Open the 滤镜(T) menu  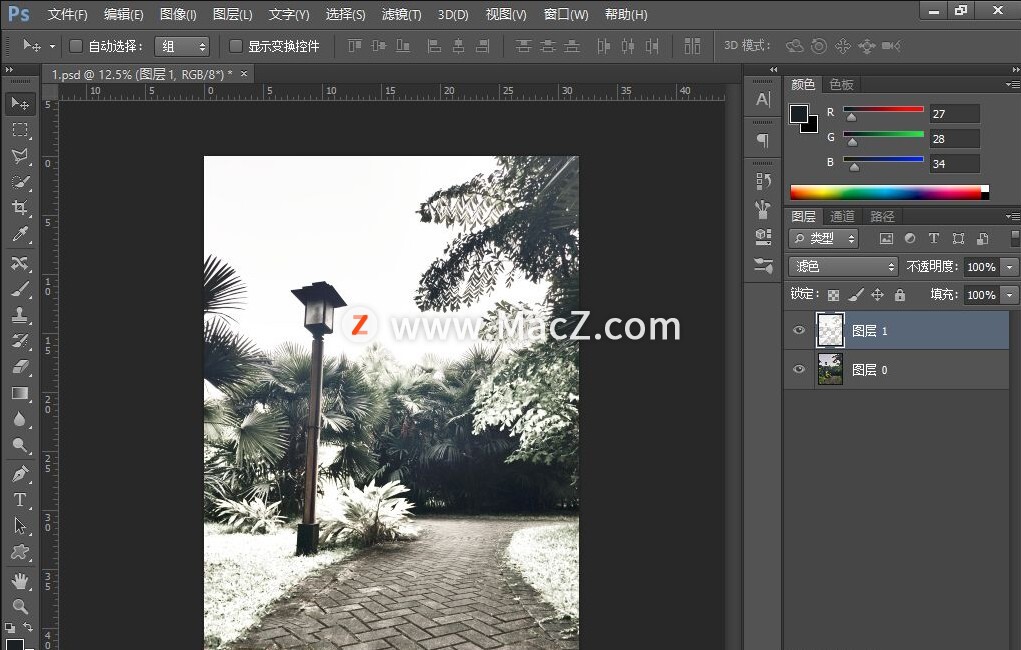pos(401,14)
